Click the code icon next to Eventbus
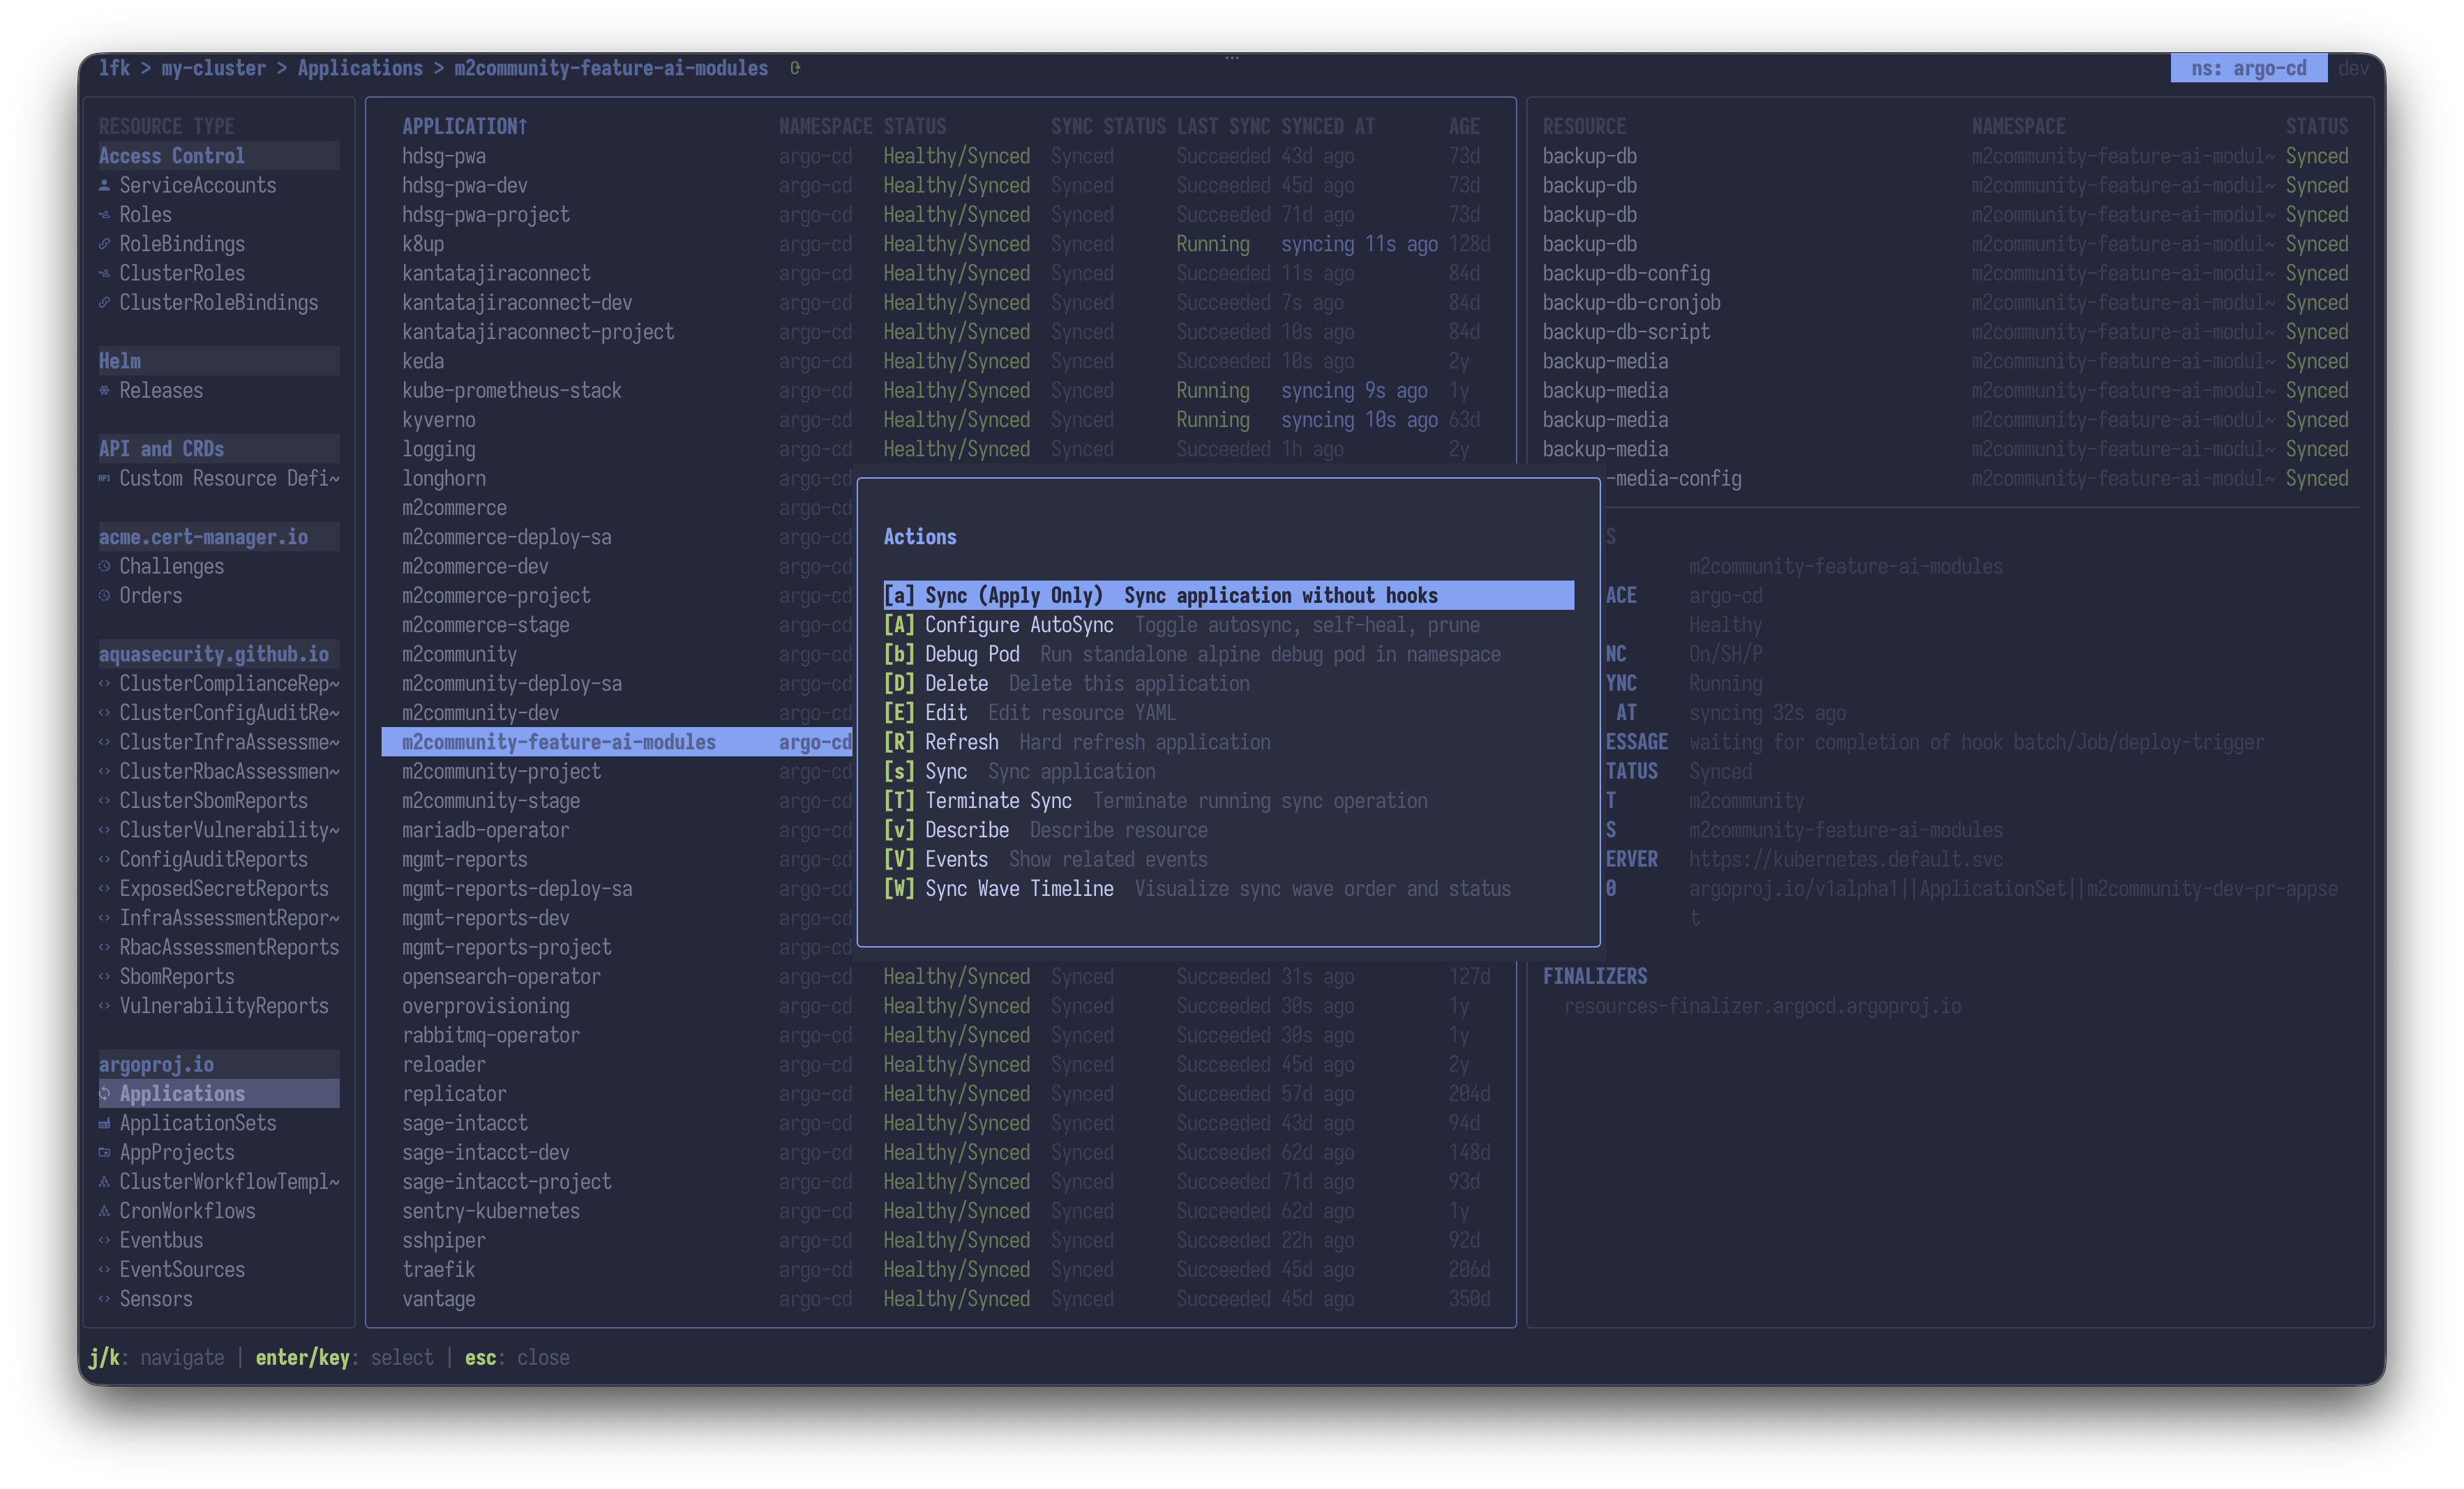Screen dimensions: 2464x1489 tap(104, 1240)
